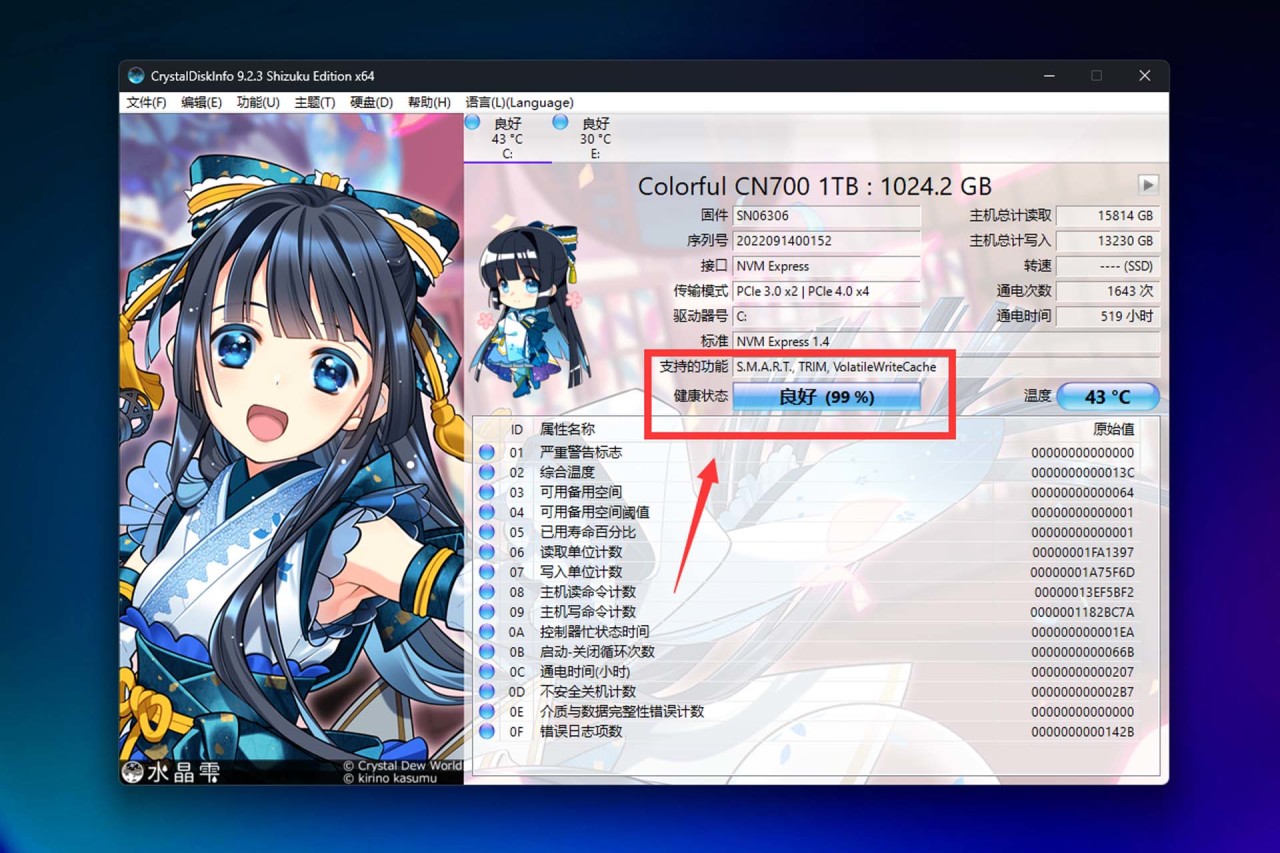Click the 主机总计写入 value 13230 GB
The width and height of the screenshot is (1280, 853).
pos(1108,241)
